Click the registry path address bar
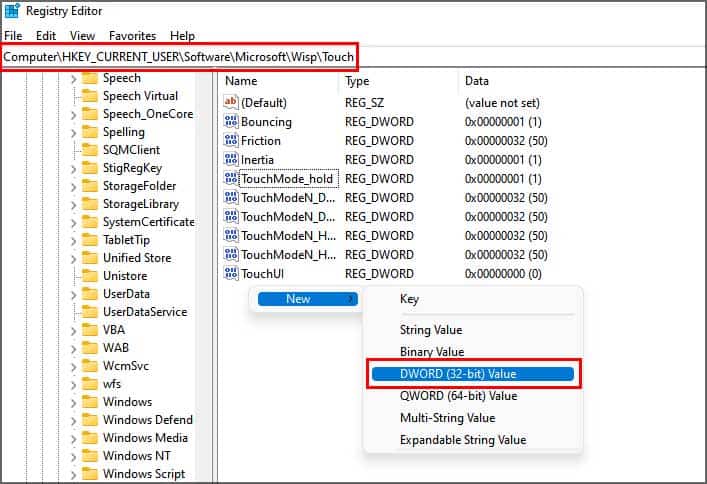 tap(179, 57)
